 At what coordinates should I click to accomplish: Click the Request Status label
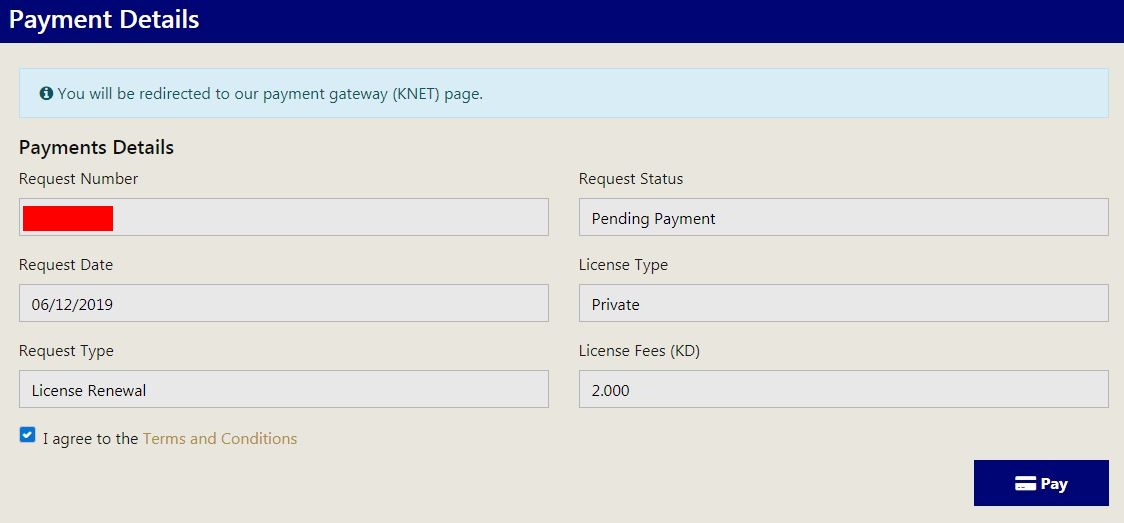click(631, 178)
